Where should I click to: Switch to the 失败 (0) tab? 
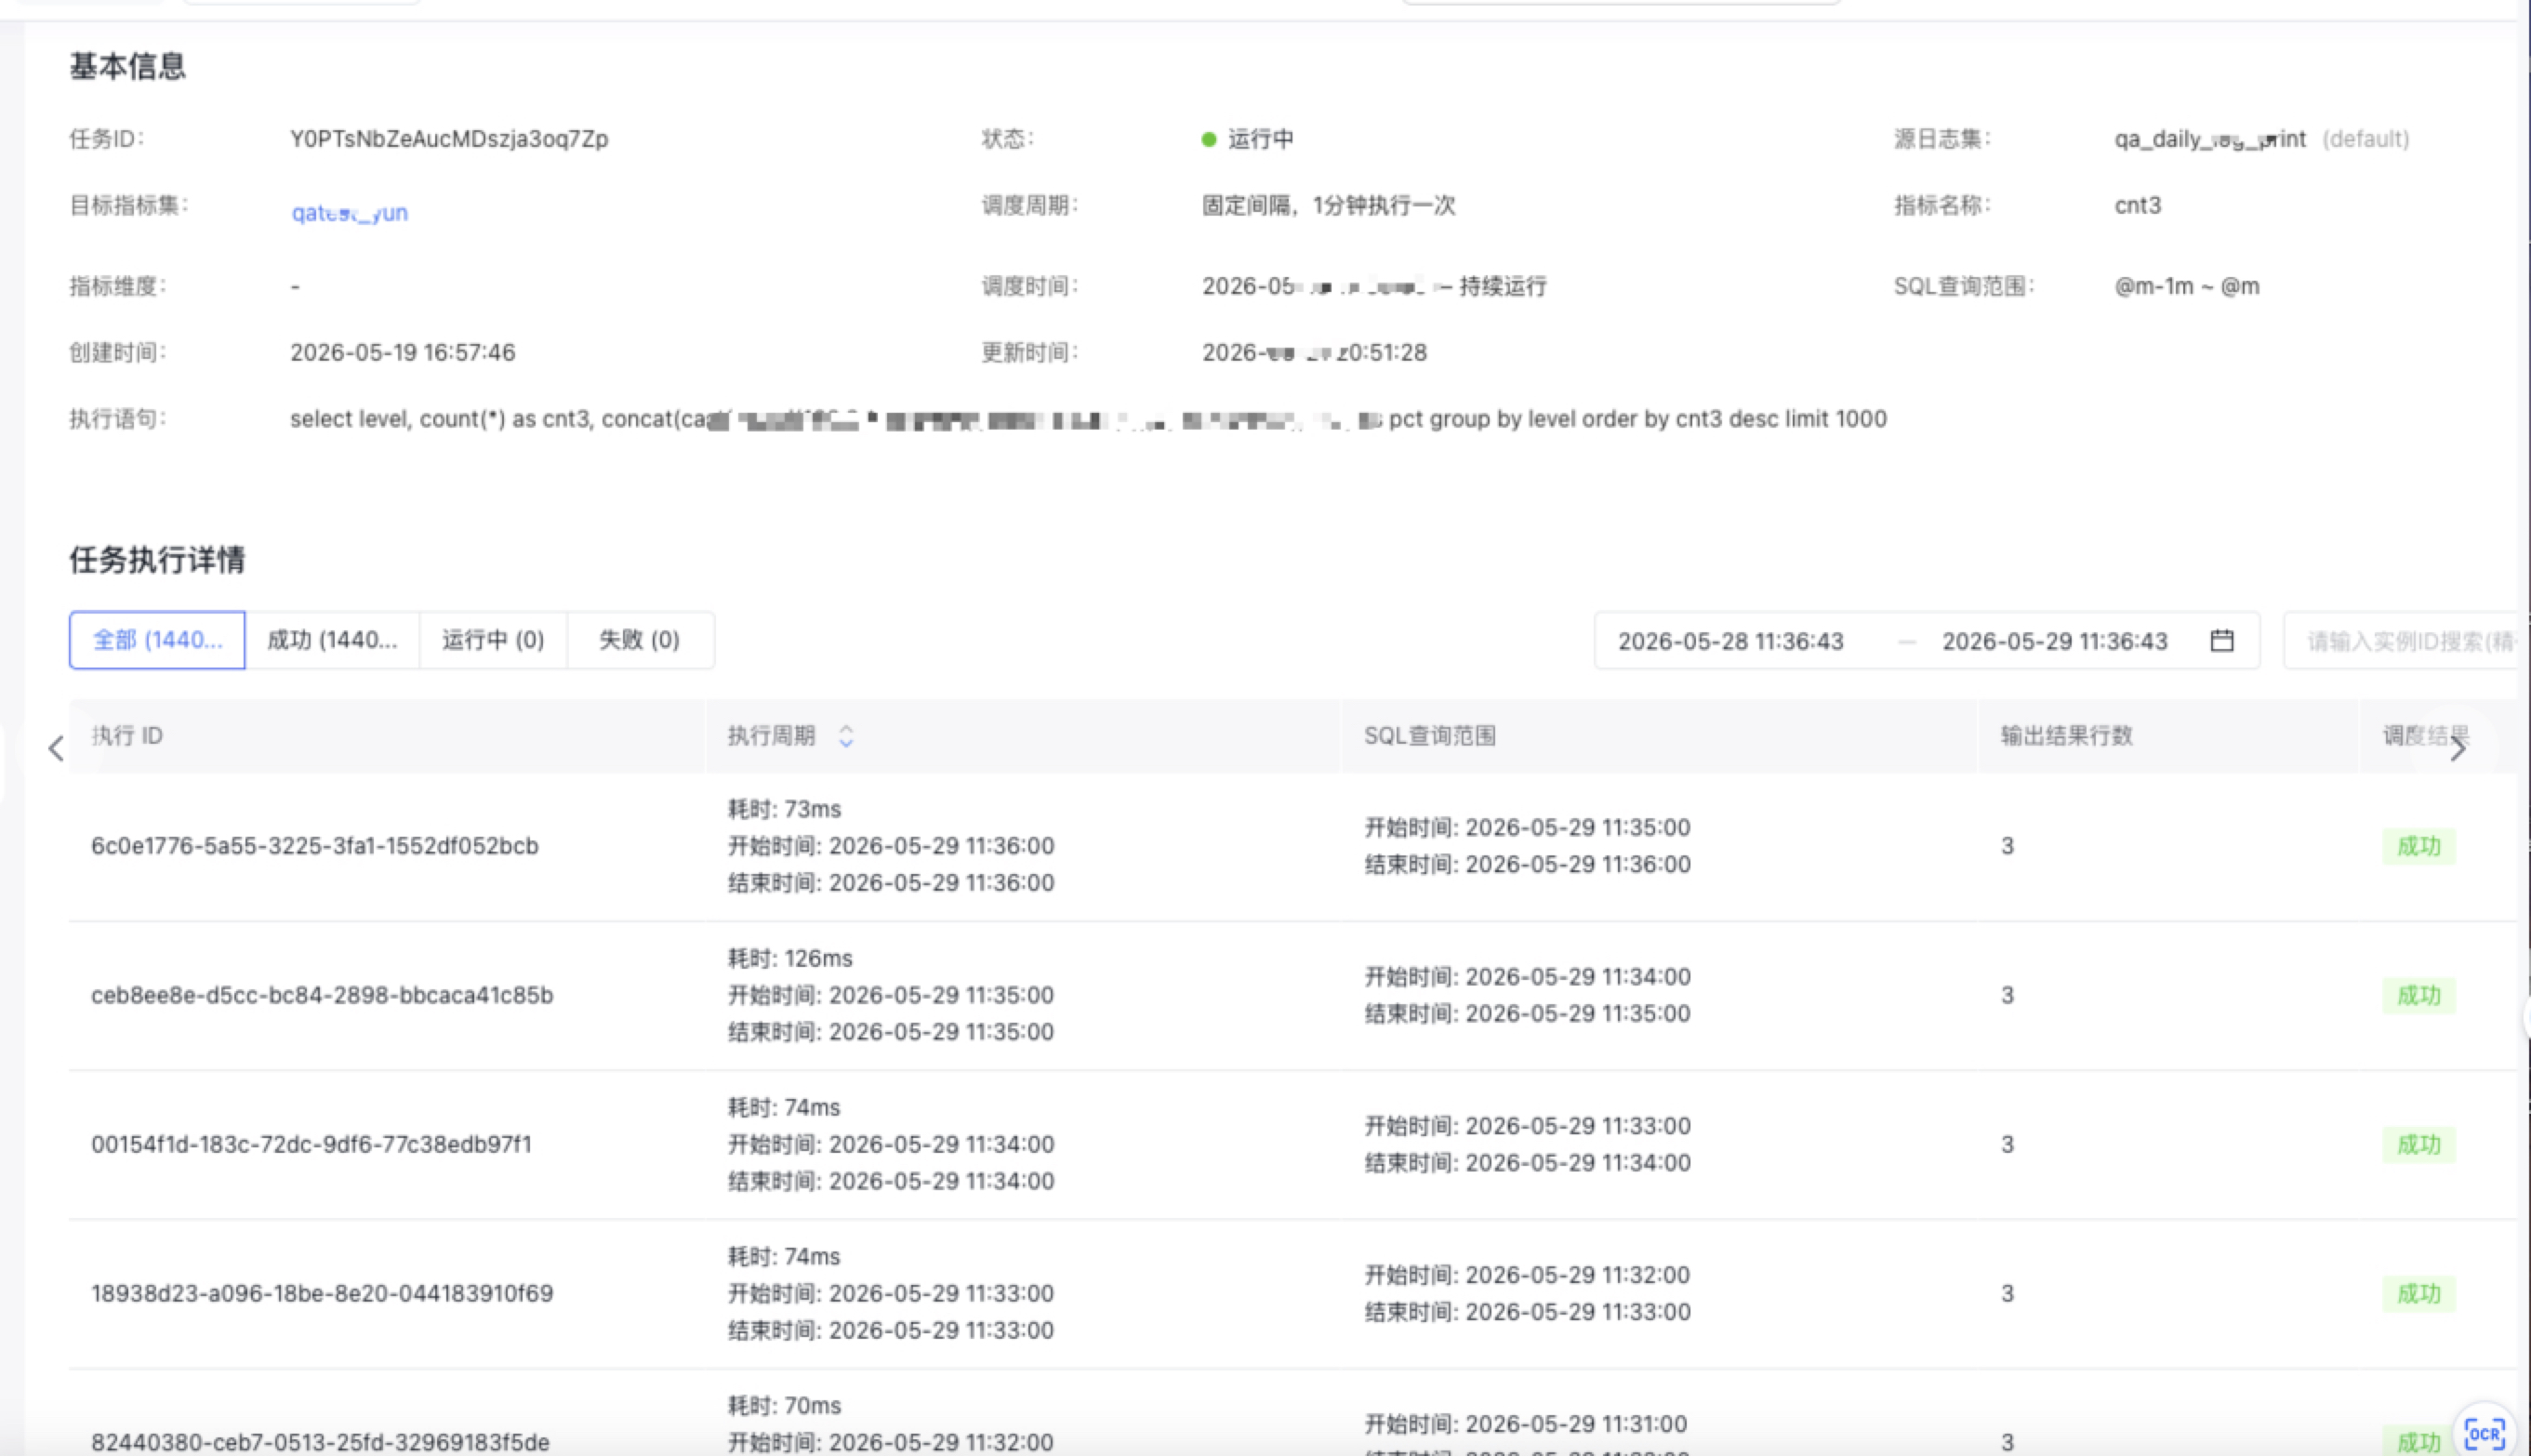640,640
